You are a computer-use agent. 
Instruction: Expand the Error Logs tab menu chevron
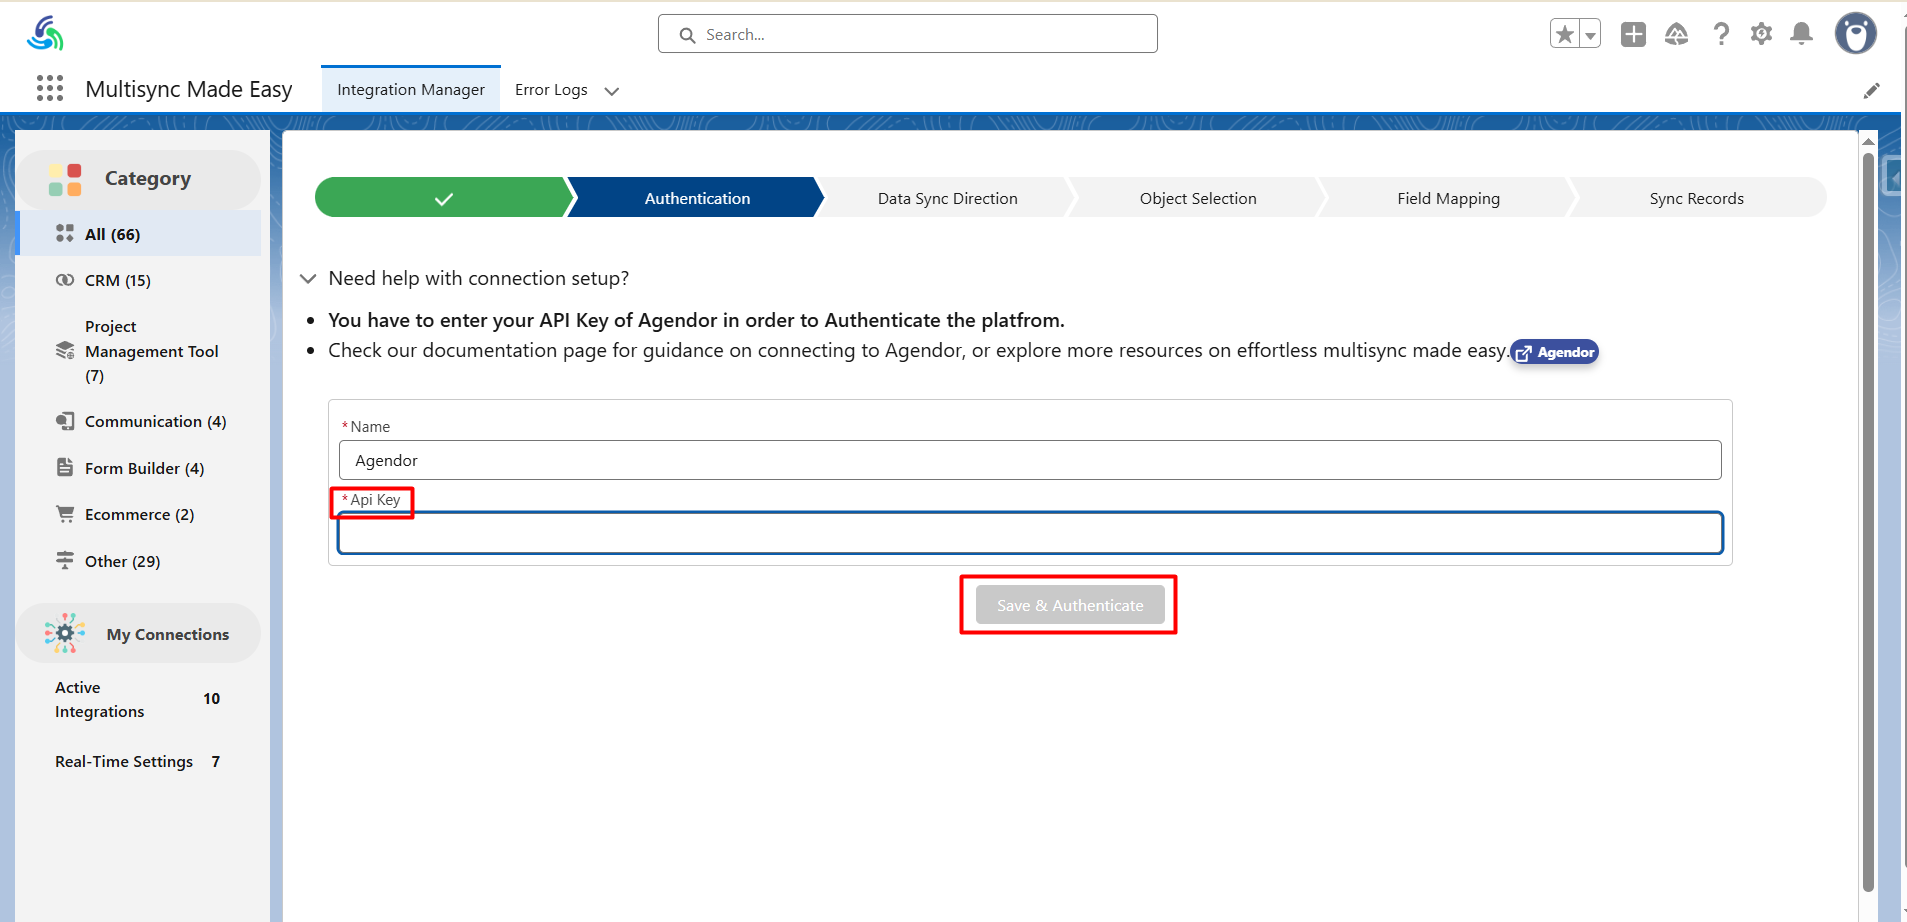tap(612, 91)
